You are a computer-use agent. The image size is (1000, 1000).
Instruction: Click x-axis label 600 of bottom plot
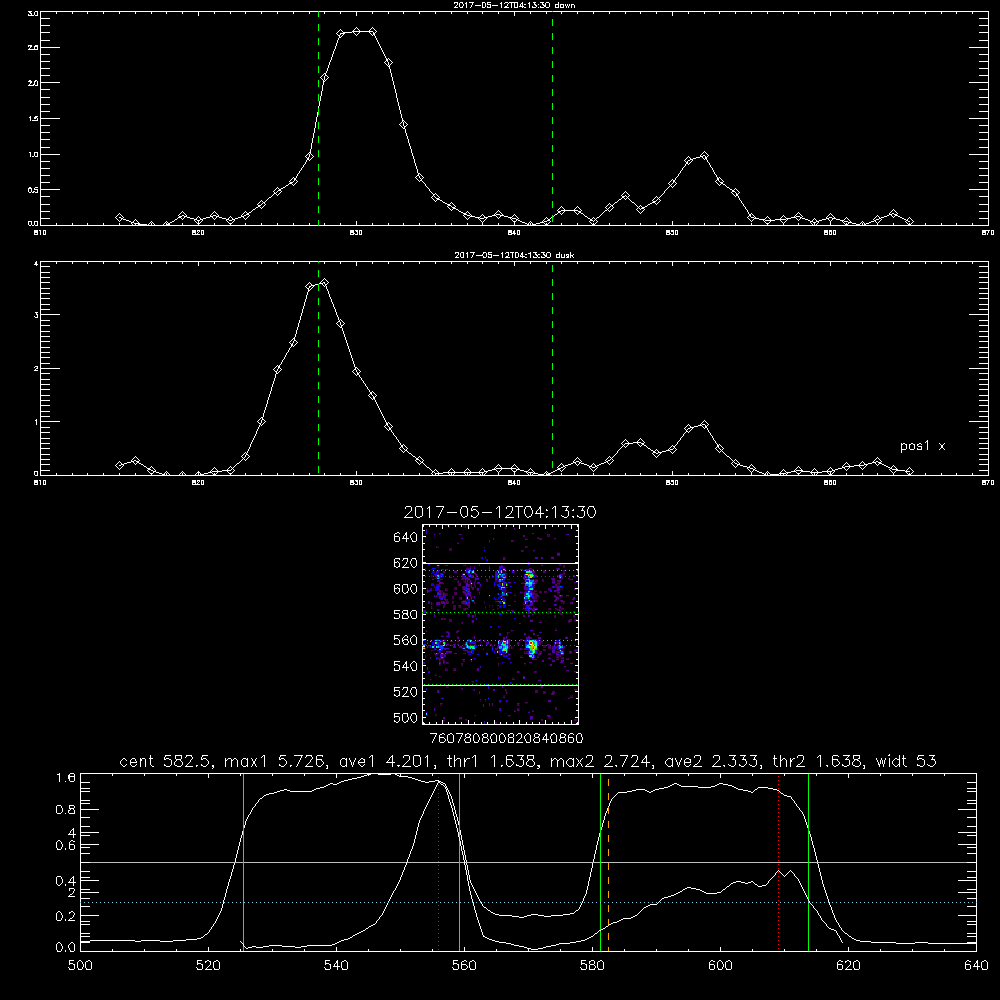pyautogui.click(x=721, y=966)
